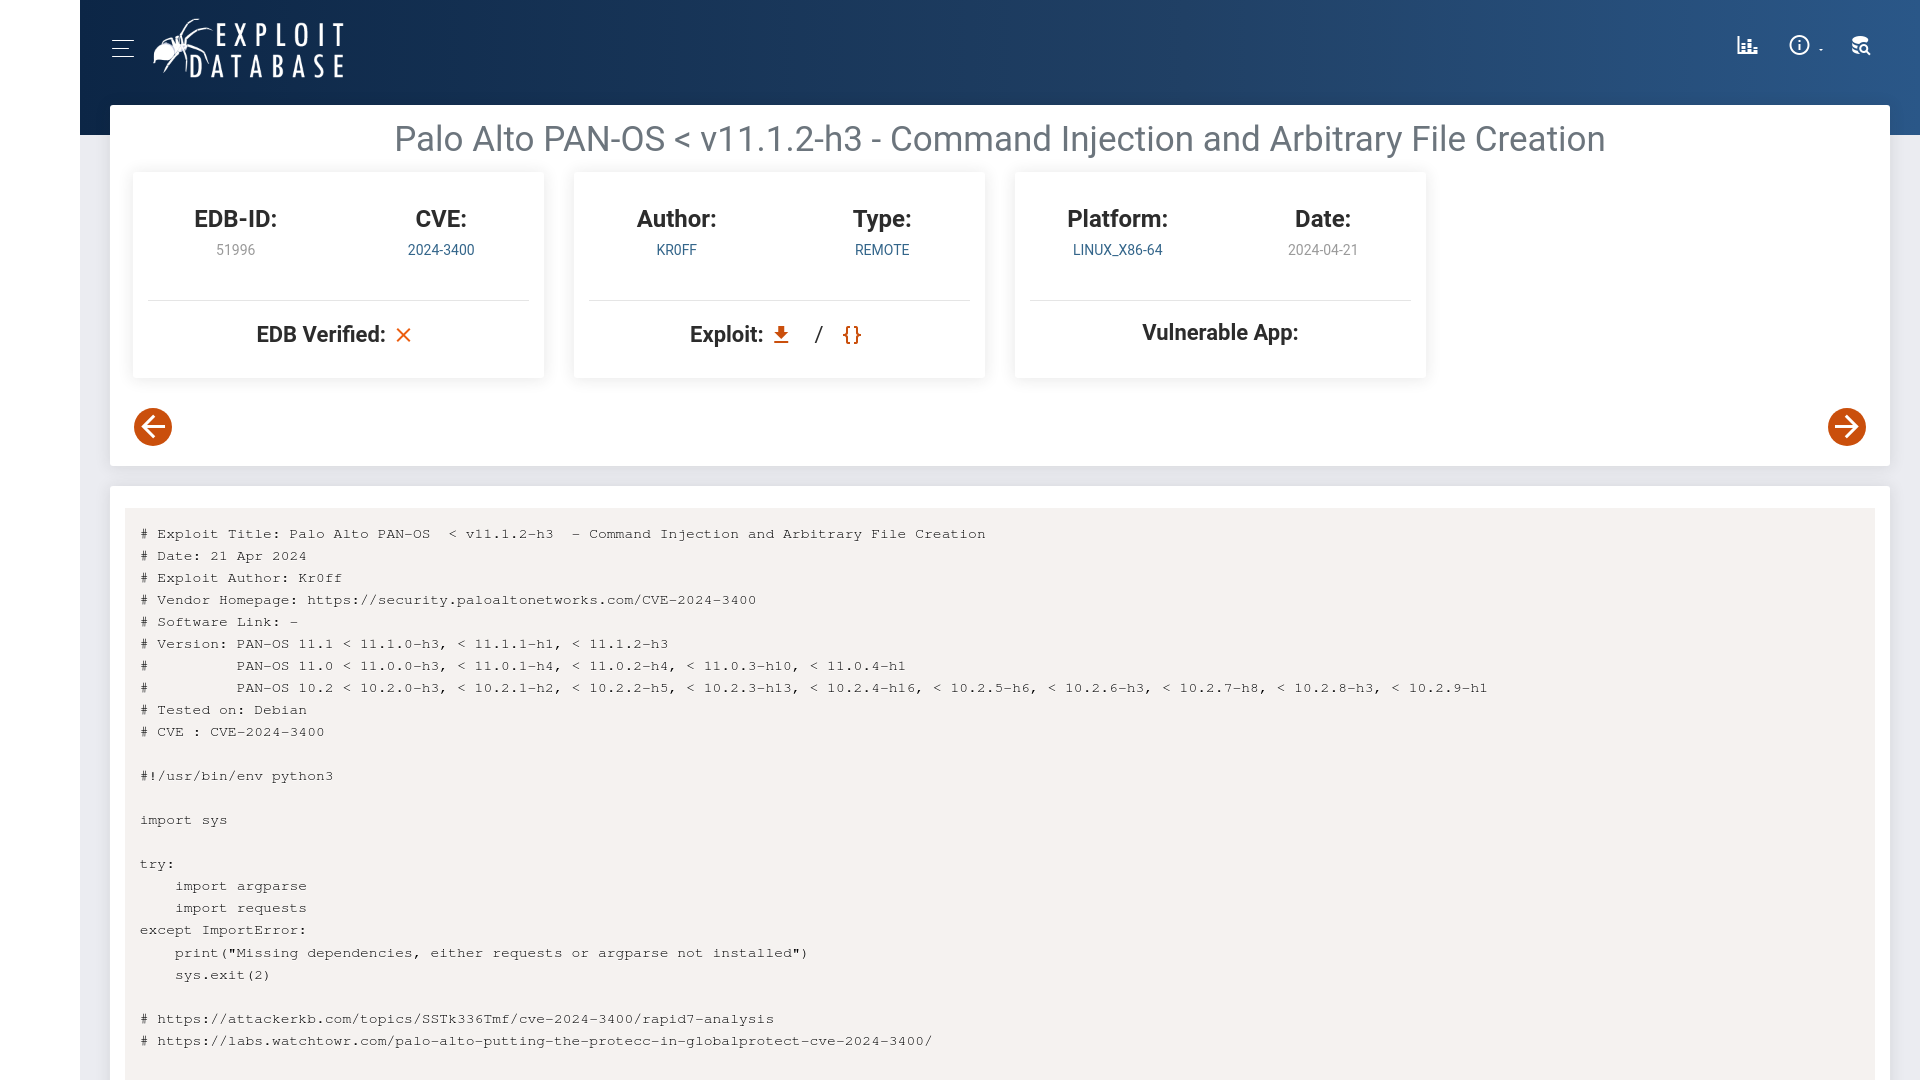
Task: Select the date value 2024-04-21
Action: 1323,250
